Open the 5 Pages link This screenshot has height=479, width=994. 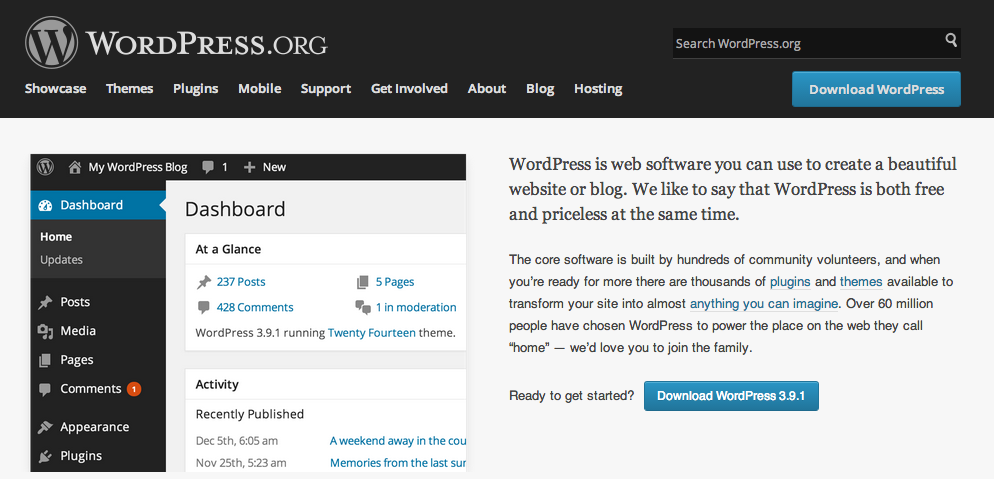point(394,282)
